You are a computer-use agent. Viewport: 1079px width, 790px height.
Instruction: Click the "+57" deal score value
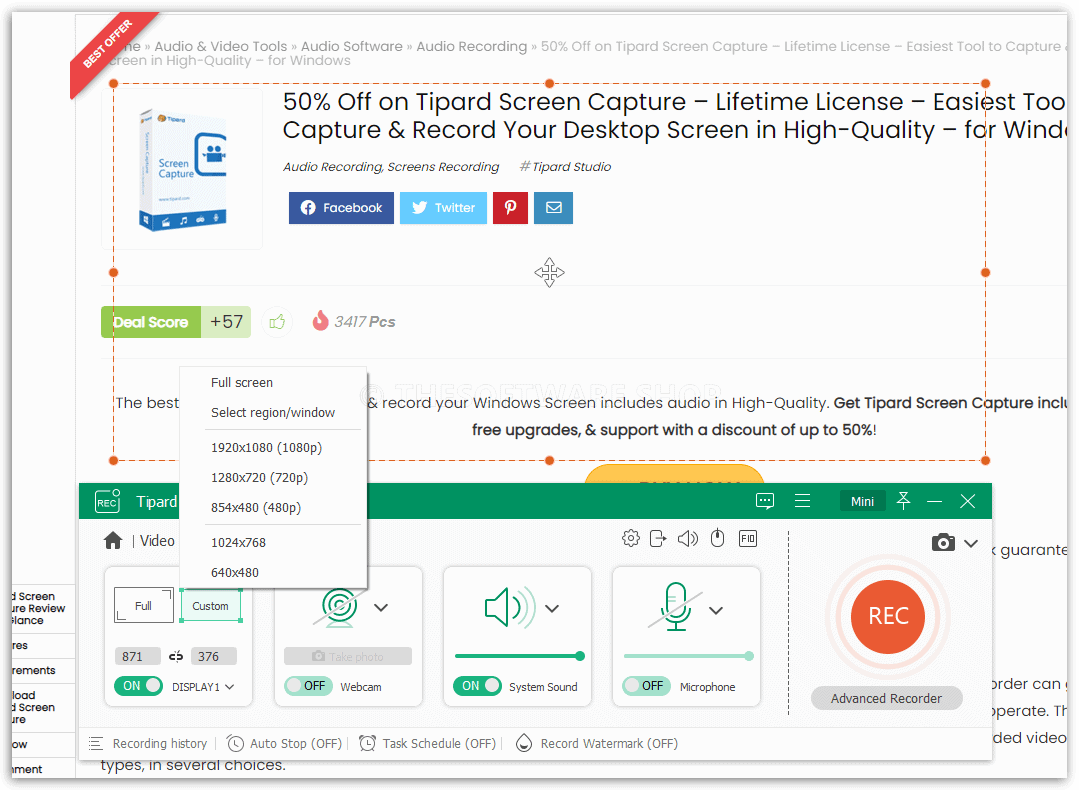coord(226,322)
